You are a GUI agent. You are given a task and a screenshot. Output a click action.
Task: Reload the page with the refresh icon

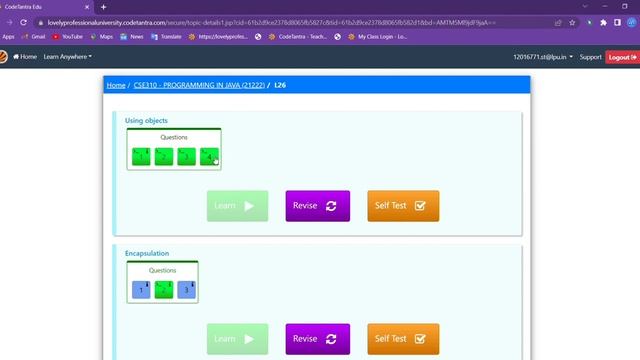point(23,22)
